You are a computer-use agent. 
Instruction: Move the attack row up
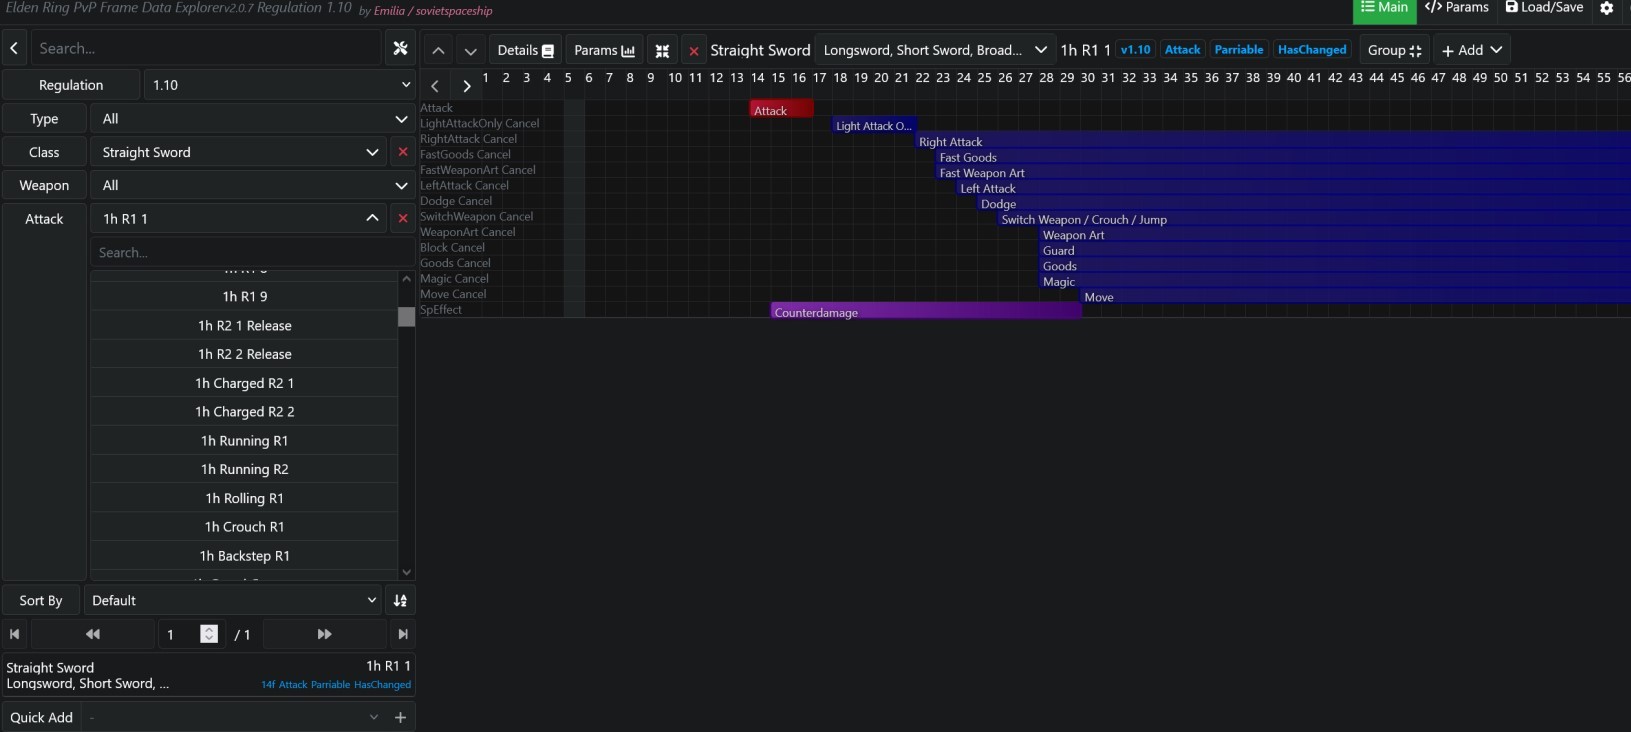(438, 50)
